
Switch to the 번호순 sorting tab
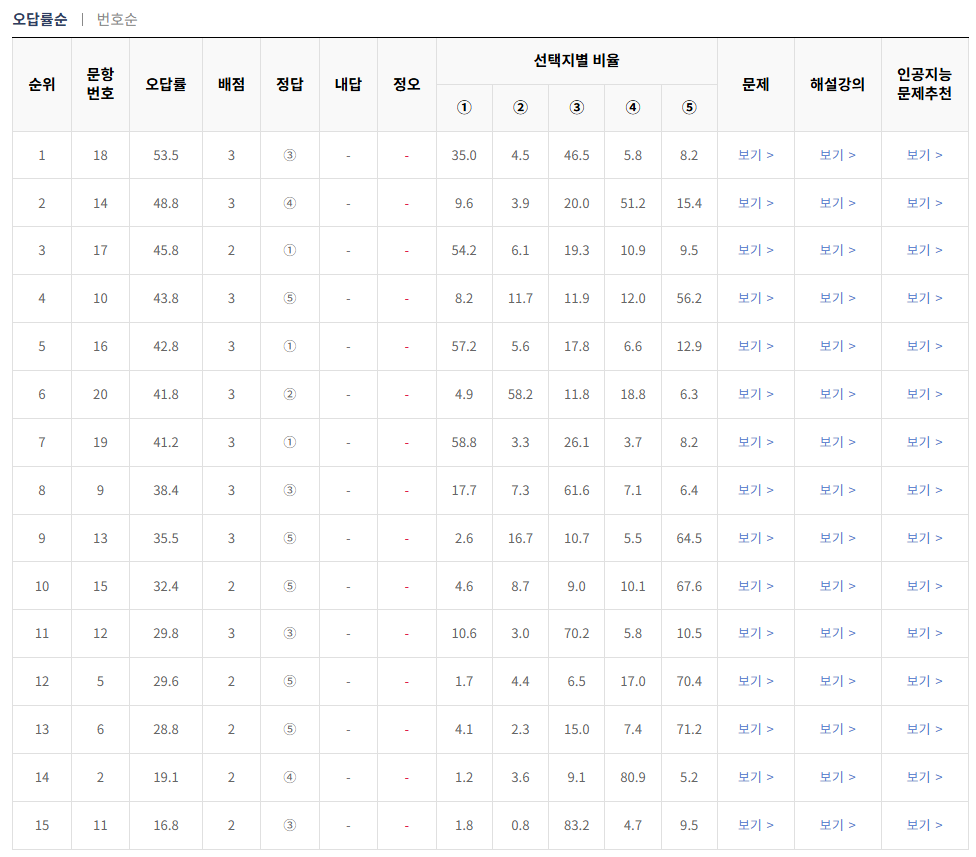click(117, 18)
